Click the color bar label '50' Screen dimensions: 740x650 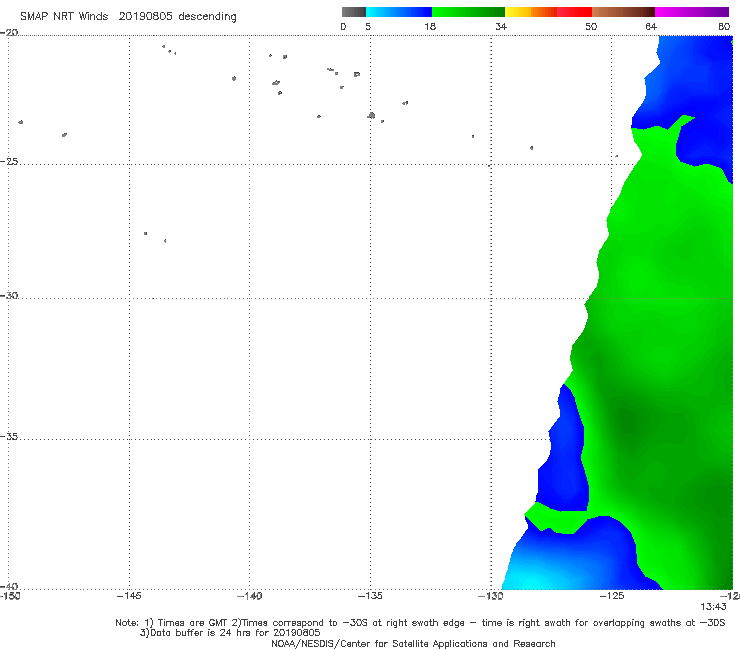coord(591,26)
